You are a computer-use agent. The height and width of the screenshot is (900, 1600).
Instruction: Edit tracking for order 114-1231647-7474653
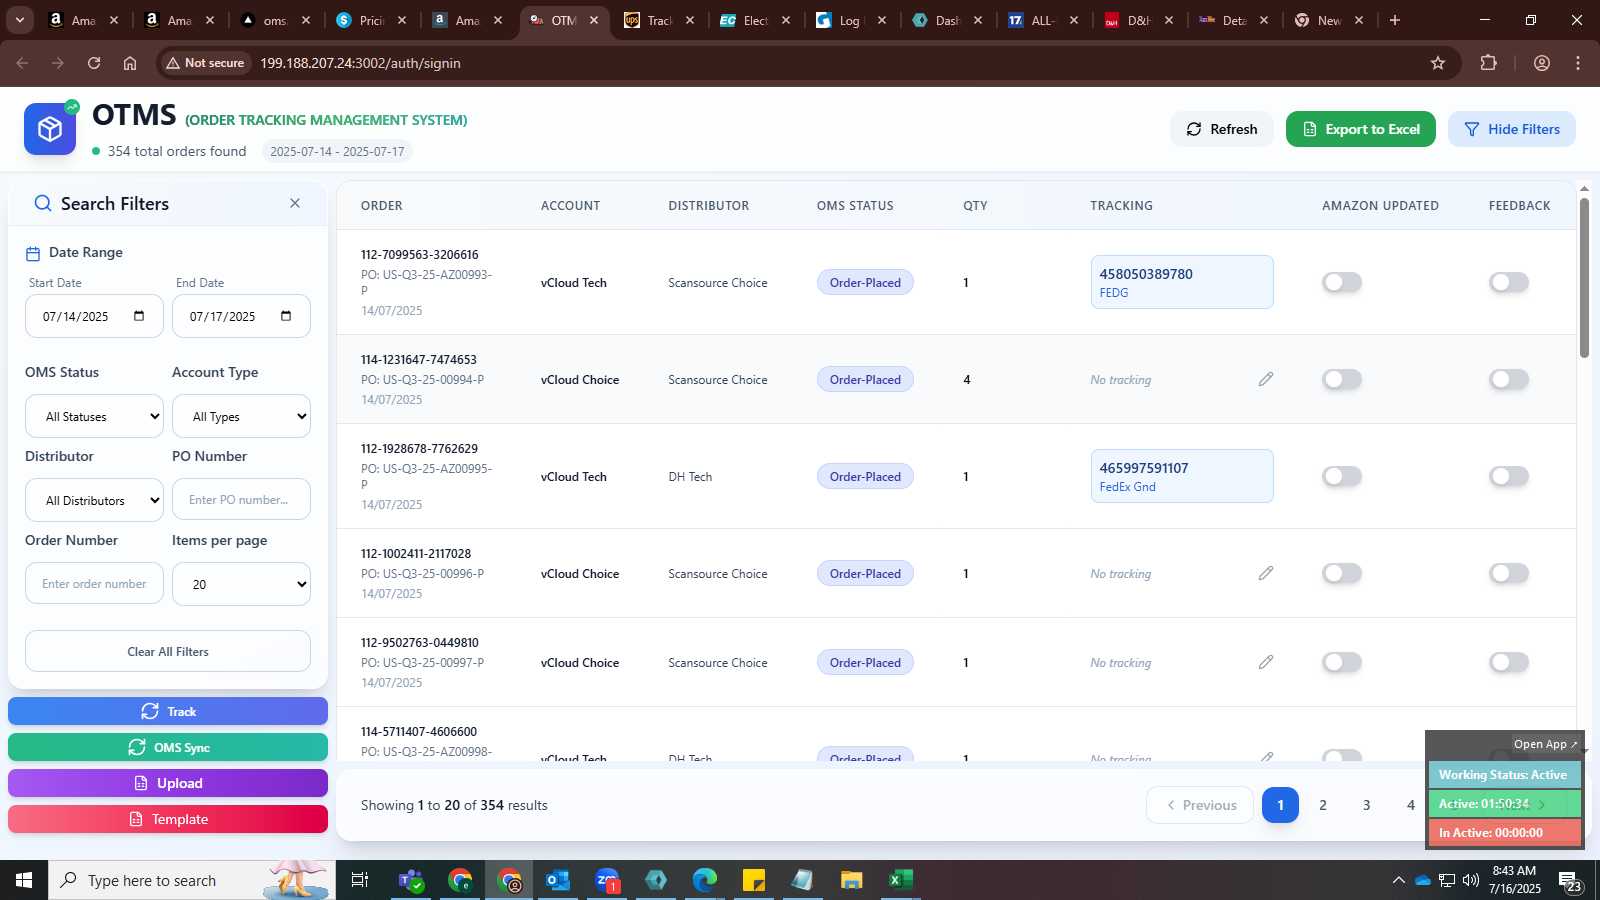[1266, 379]
